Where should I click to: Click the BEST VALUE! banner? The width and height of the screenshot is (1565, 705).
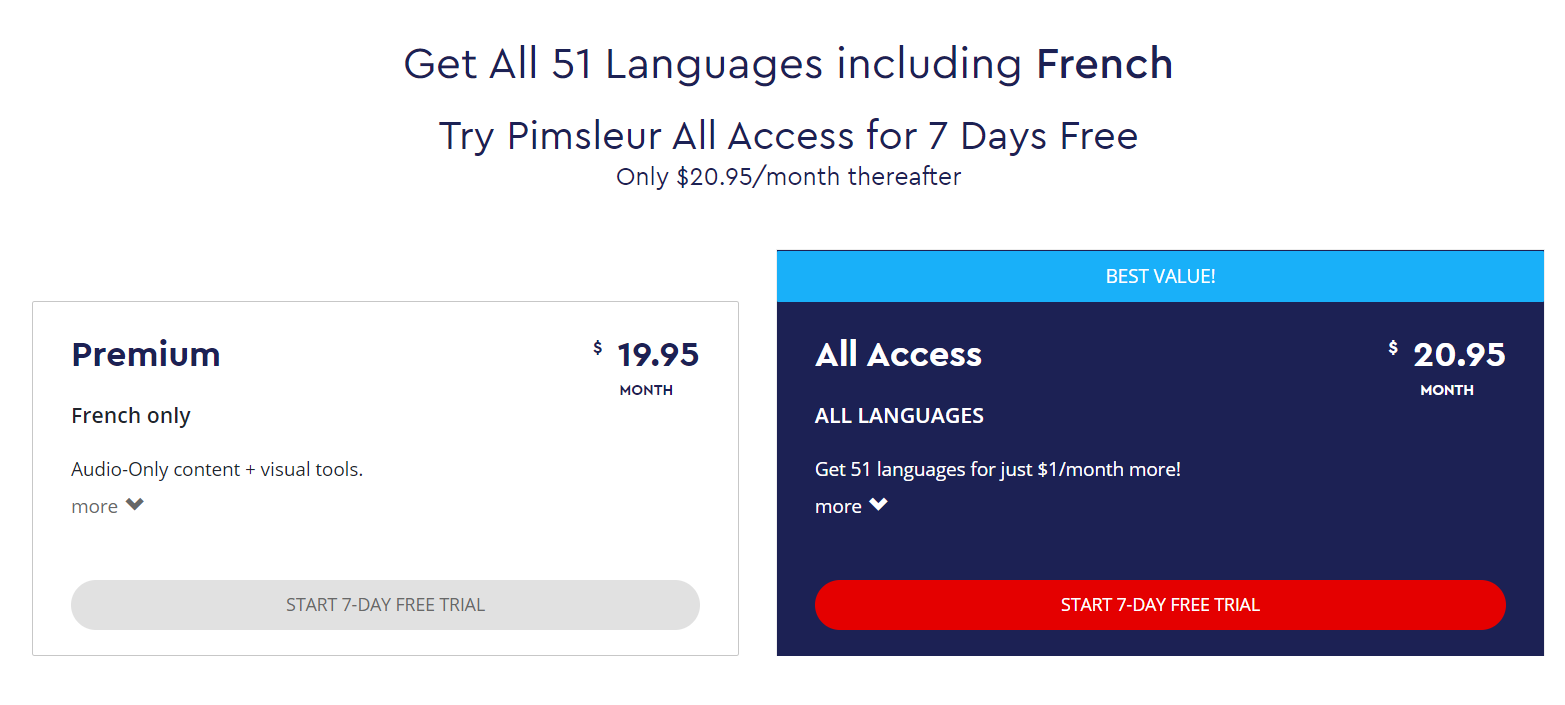[x=1160, y=276]
